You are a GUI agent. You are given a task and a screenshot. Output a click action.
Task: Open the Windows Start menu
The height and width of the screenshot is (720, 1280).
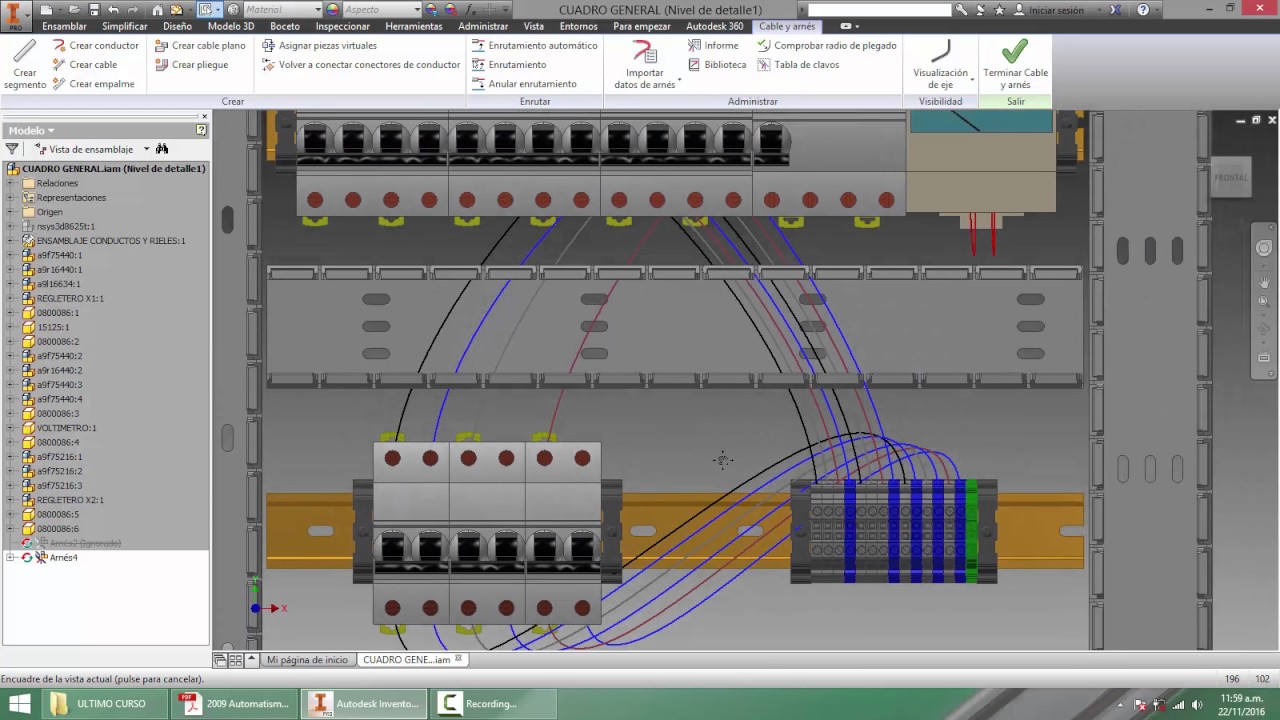tap(19, 704)
